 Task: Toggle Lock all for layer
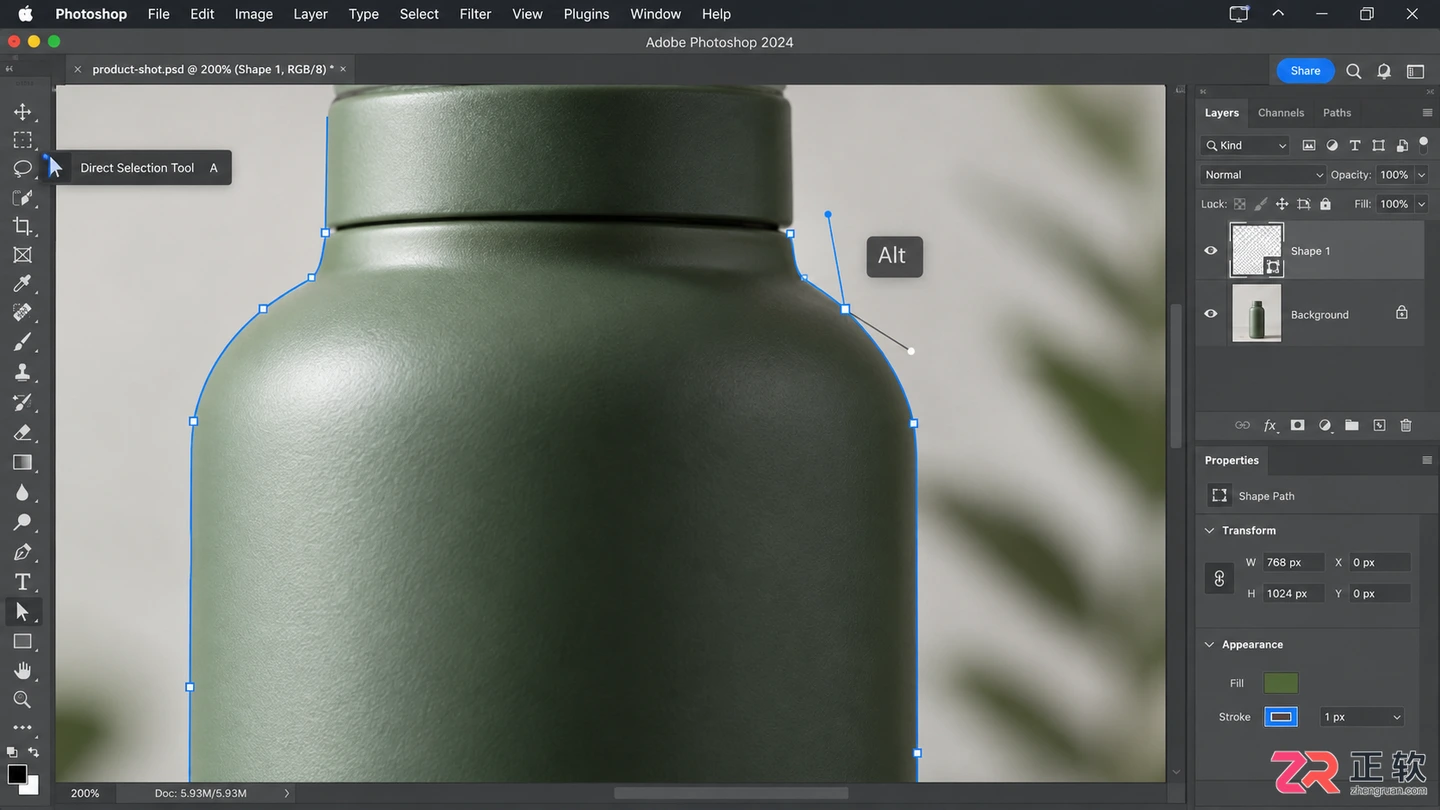point(1325,204)
